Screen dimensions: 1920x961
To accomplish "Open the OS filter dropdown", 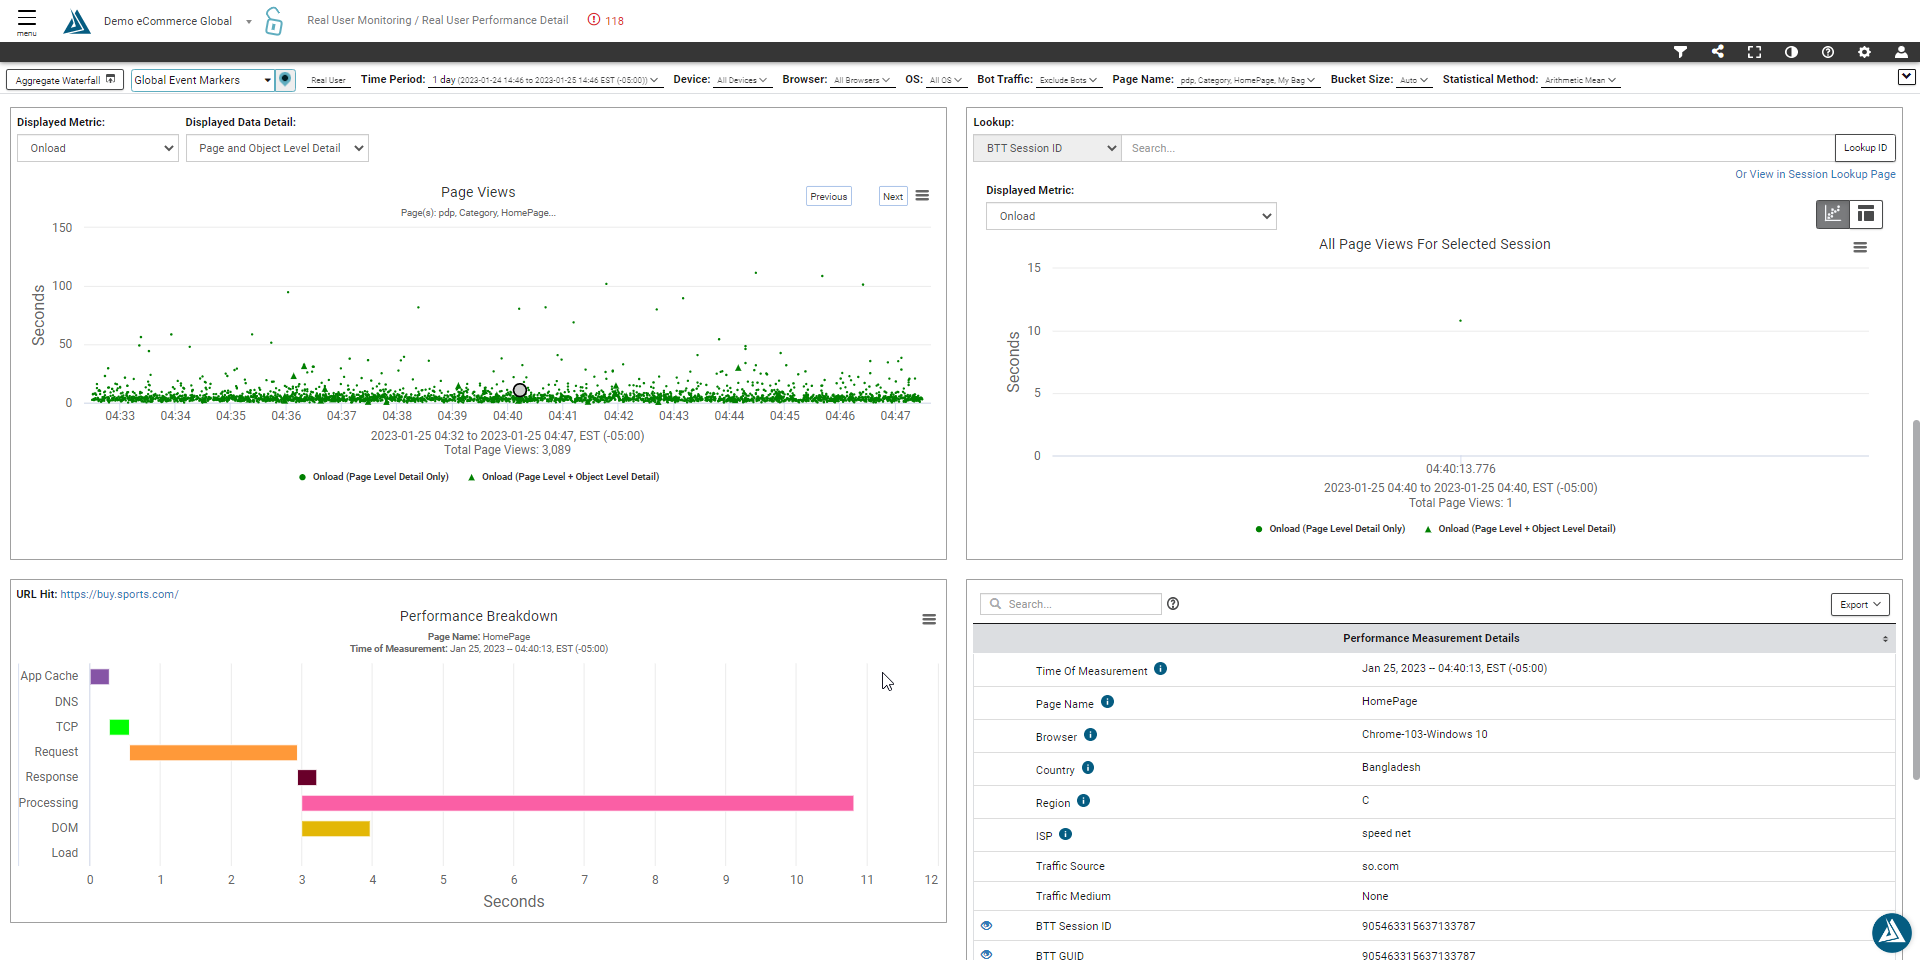I will 946,80.
